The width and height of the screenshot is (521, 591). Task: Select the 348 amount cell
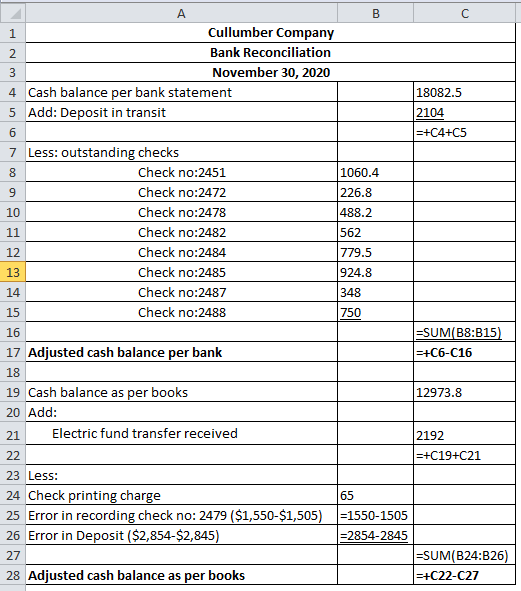(x=375, y=292)
